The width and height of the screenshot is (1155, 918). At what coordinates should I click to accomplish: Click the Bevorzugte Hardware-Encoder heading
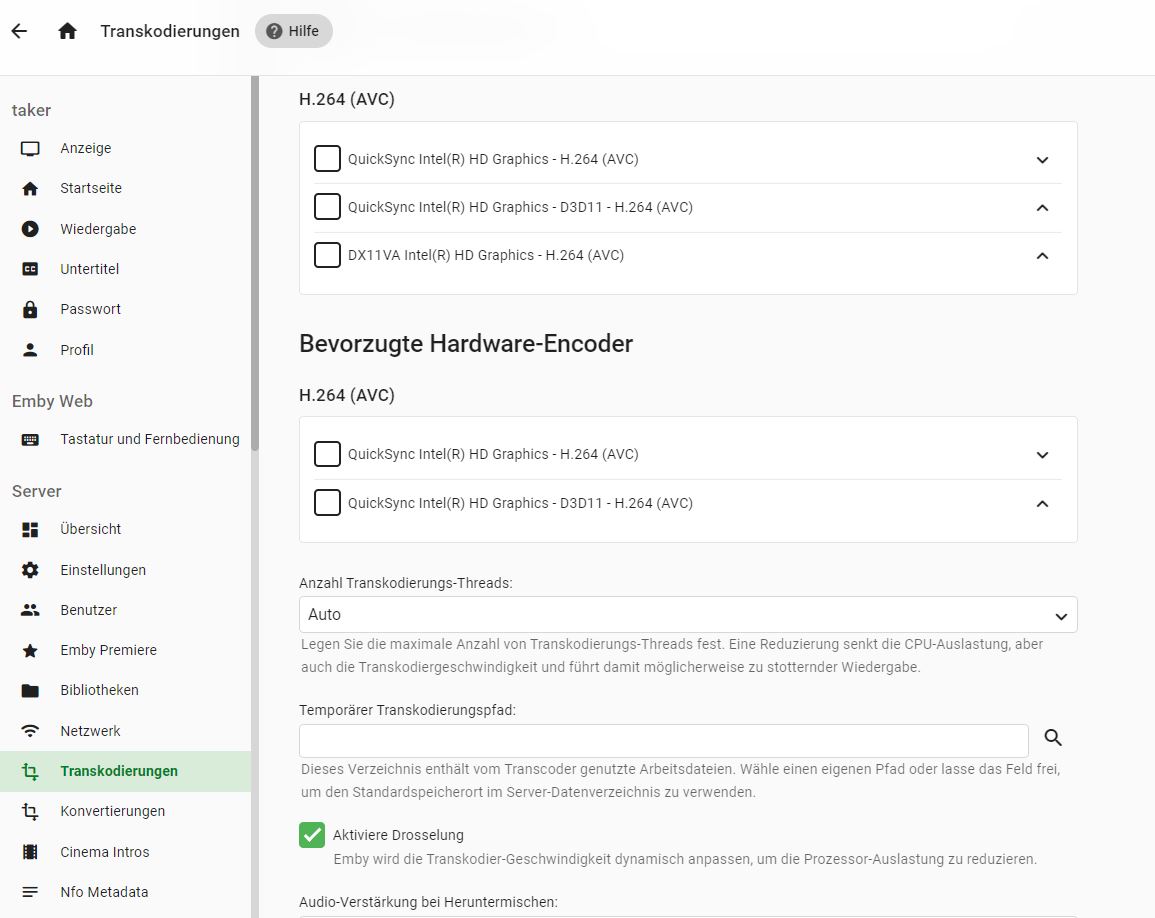coord(466,344)
